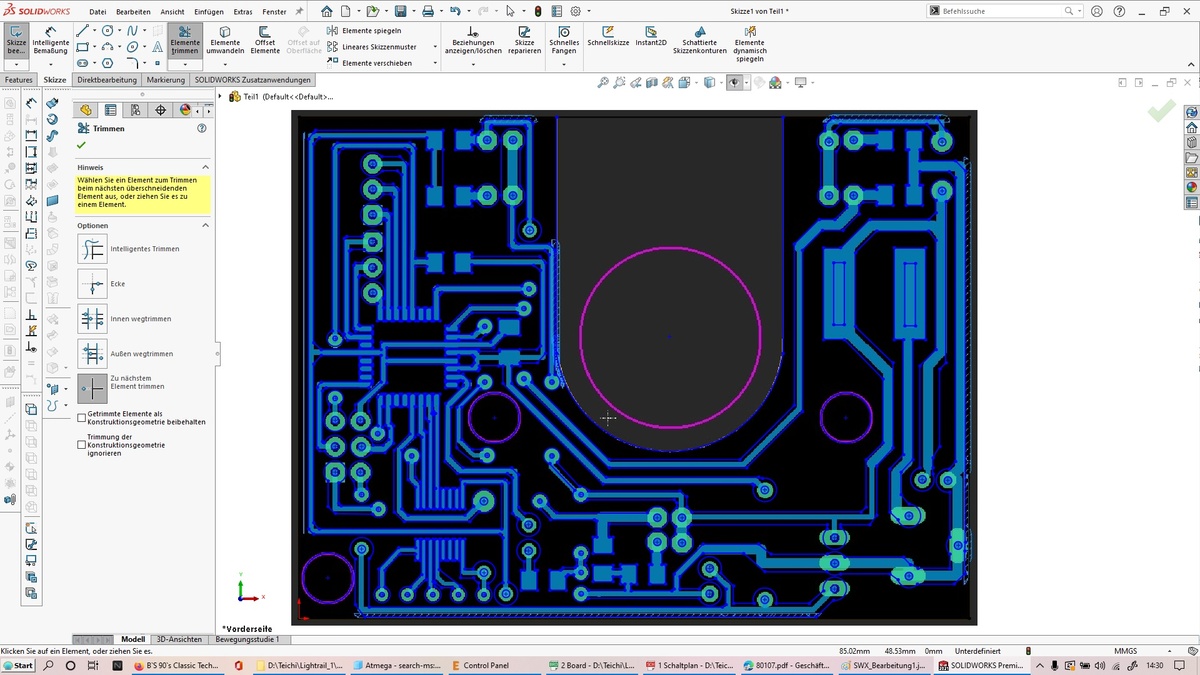
Task: Open Beziehungen anzeigen/löschen
Action: point(473,41)
